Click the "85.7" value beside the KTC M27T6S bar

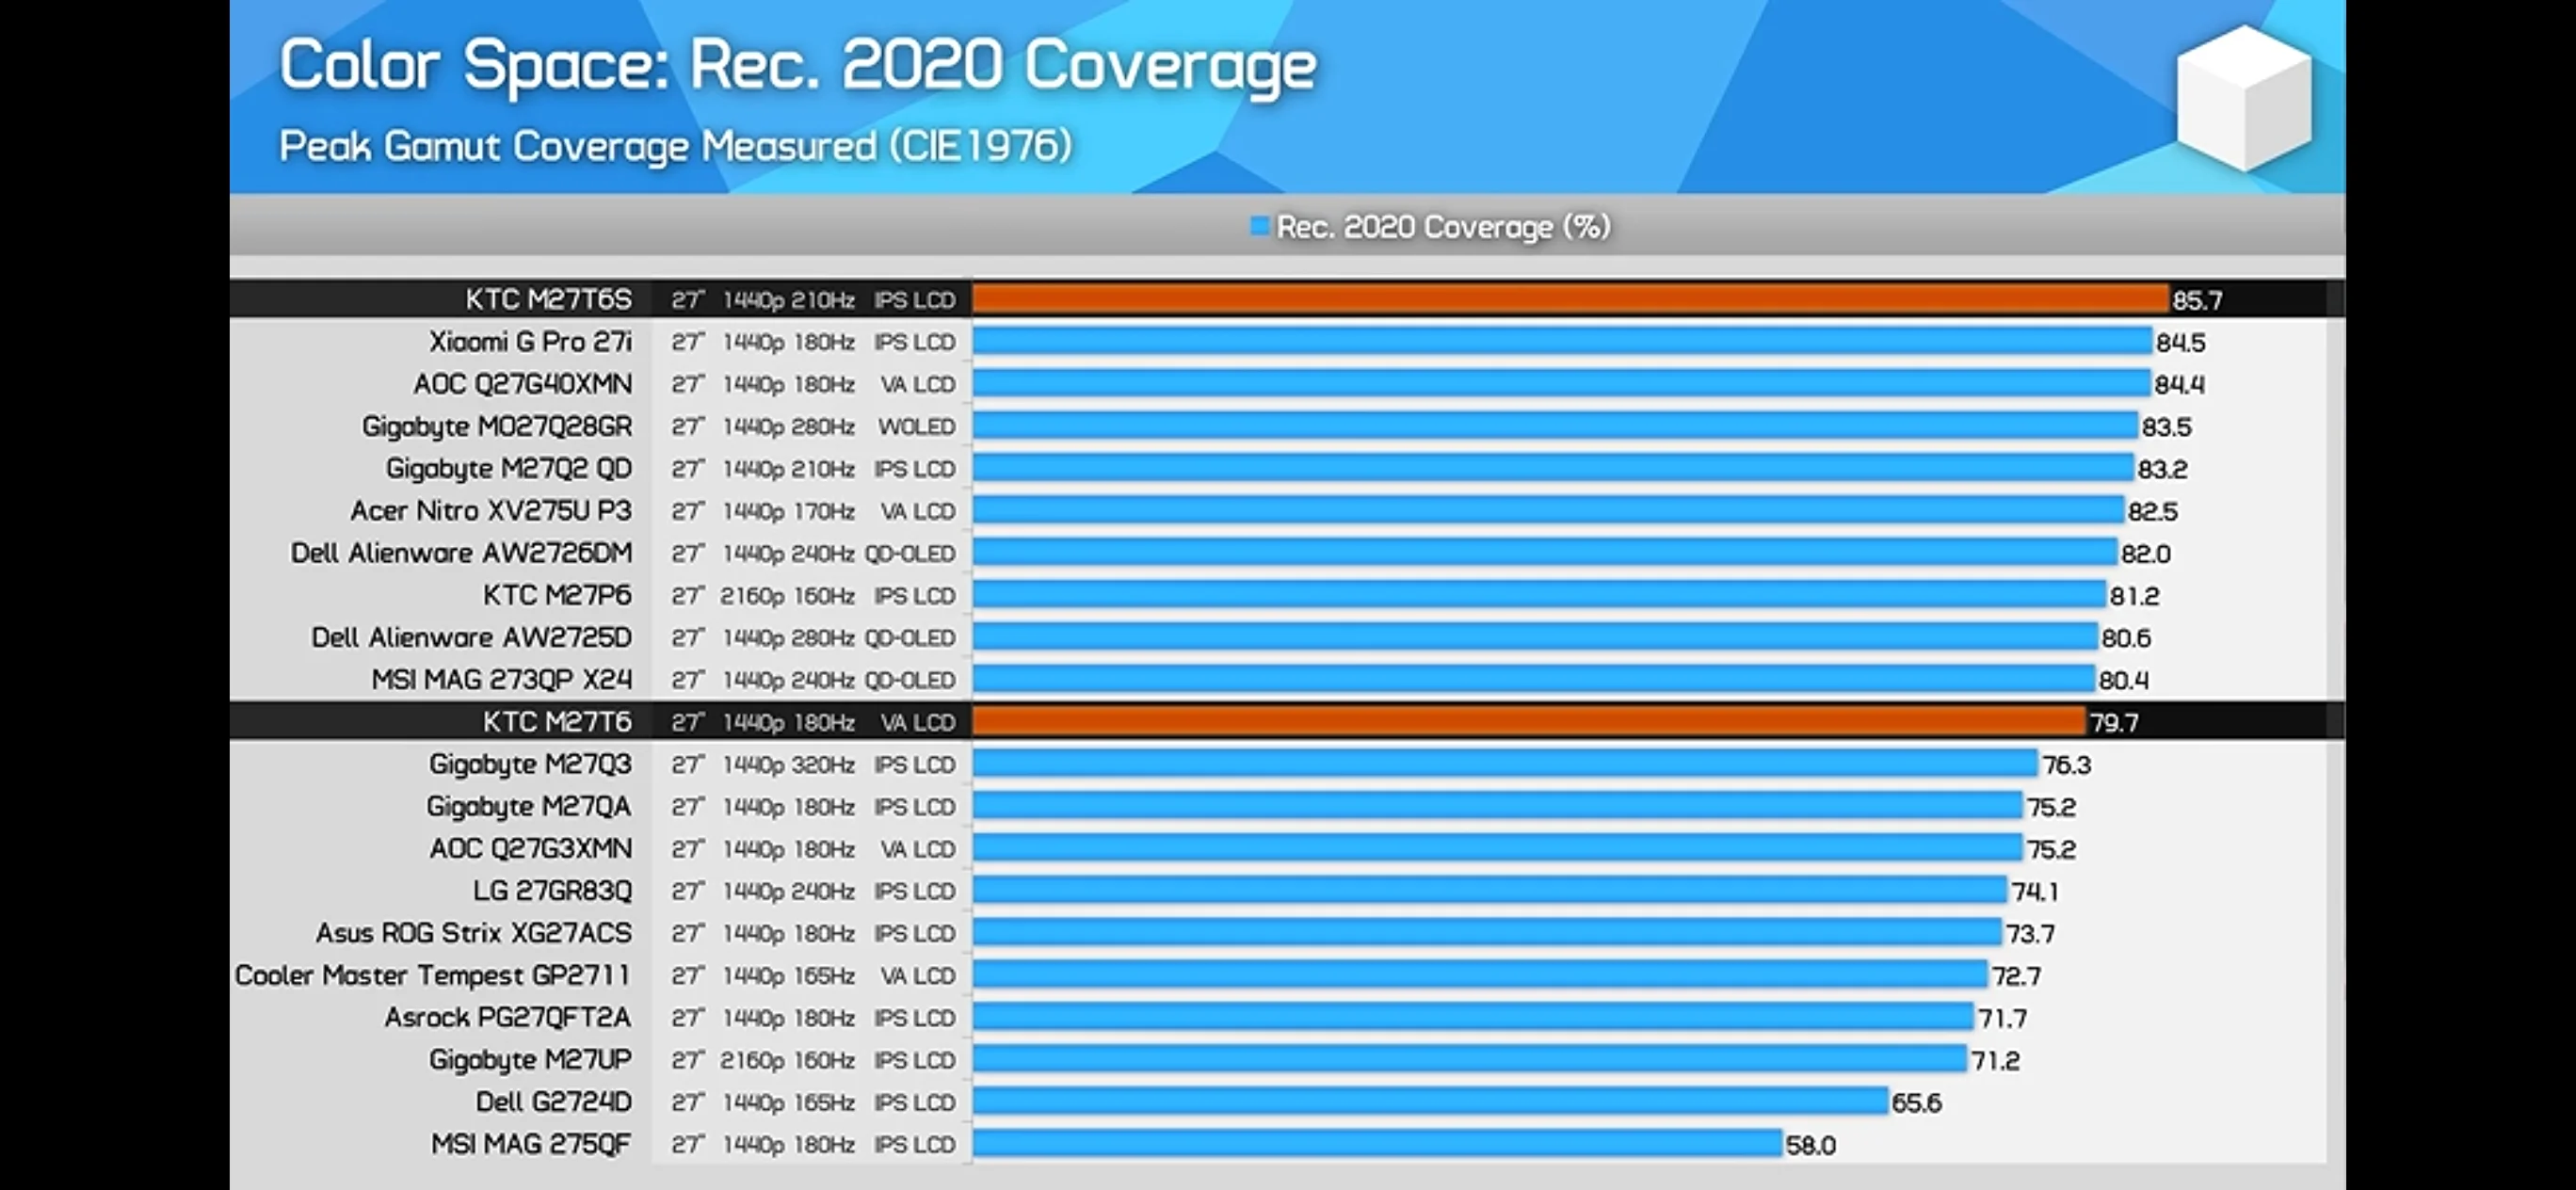coord(2197,300)
